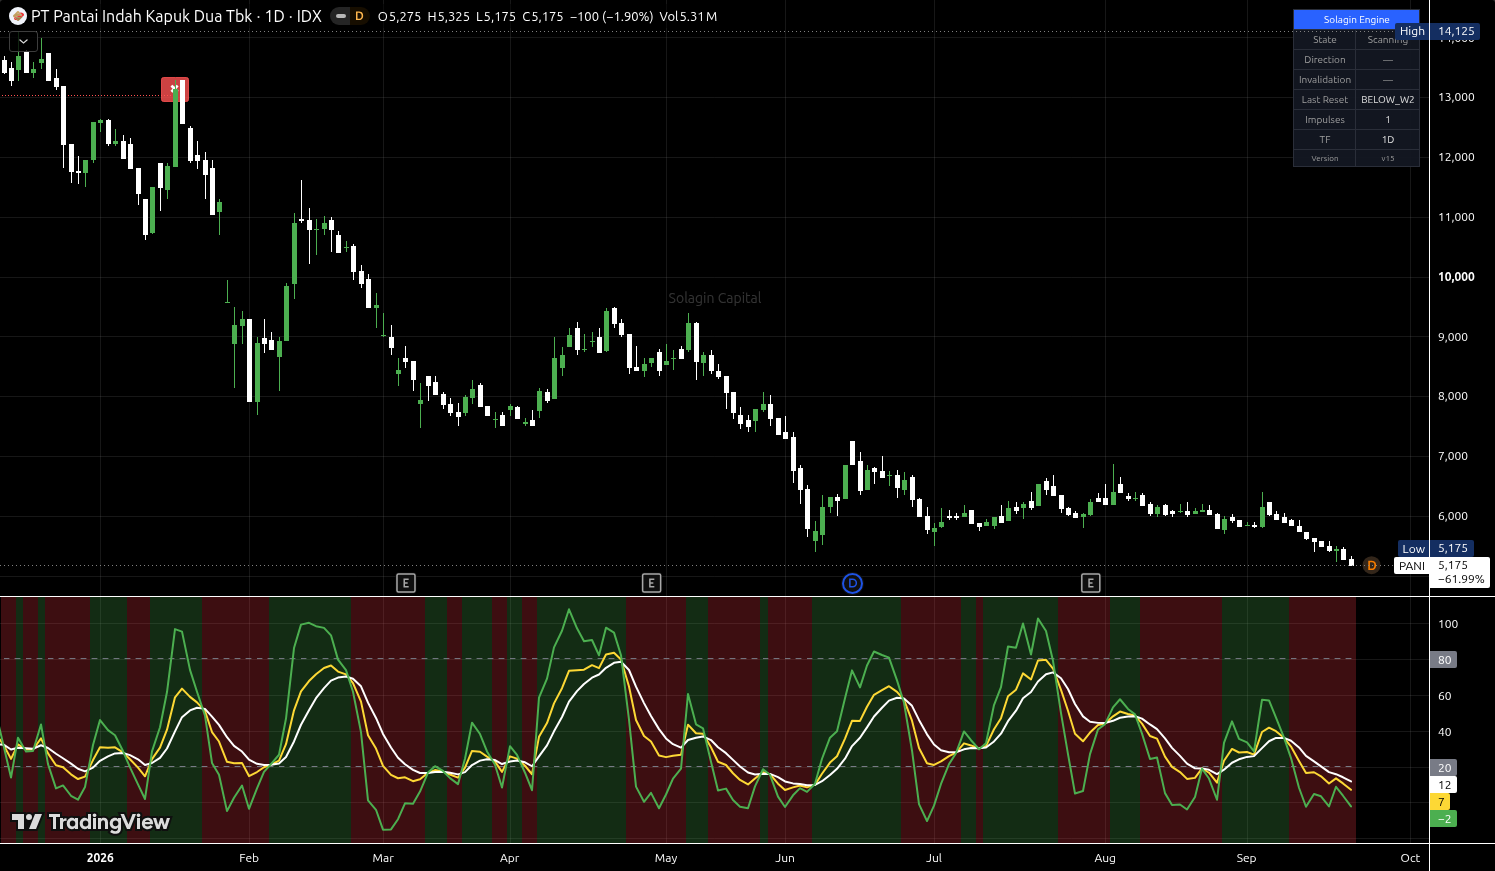Open the earnings E marker just before Aug
The height and width of the screenshot is (871, 1495).
pos(1091,583)
